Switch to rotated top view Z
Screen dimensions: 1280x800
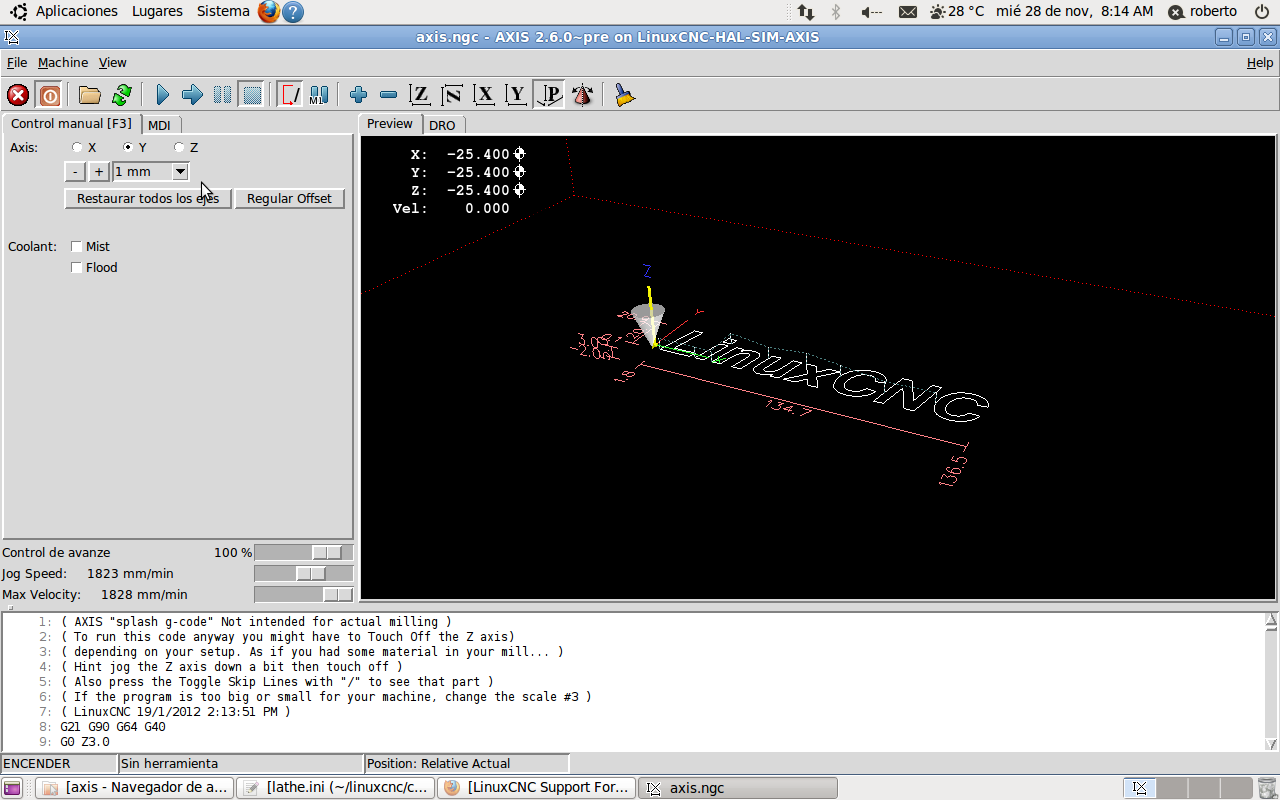452,95
